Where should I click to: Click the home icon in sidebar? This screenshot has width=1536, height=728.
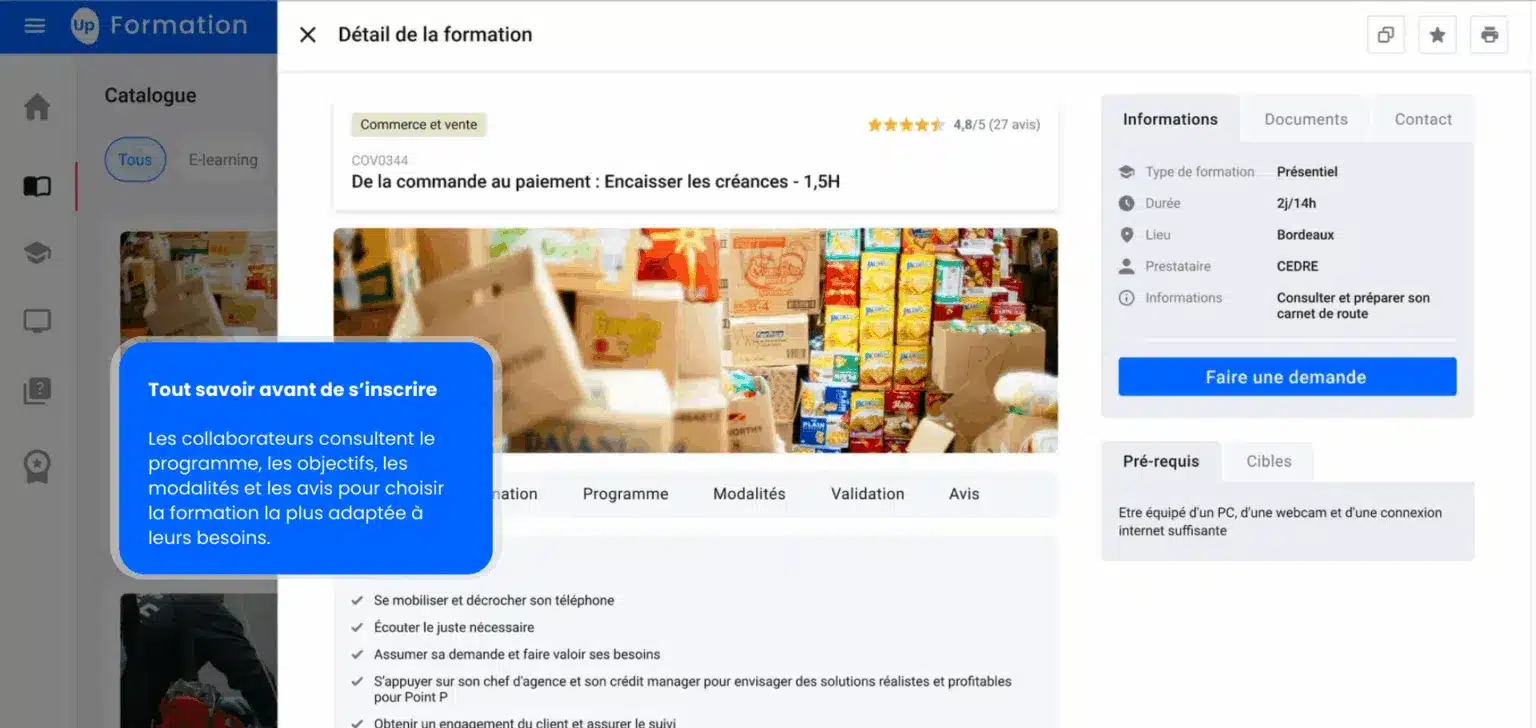[x=37, y=107]
